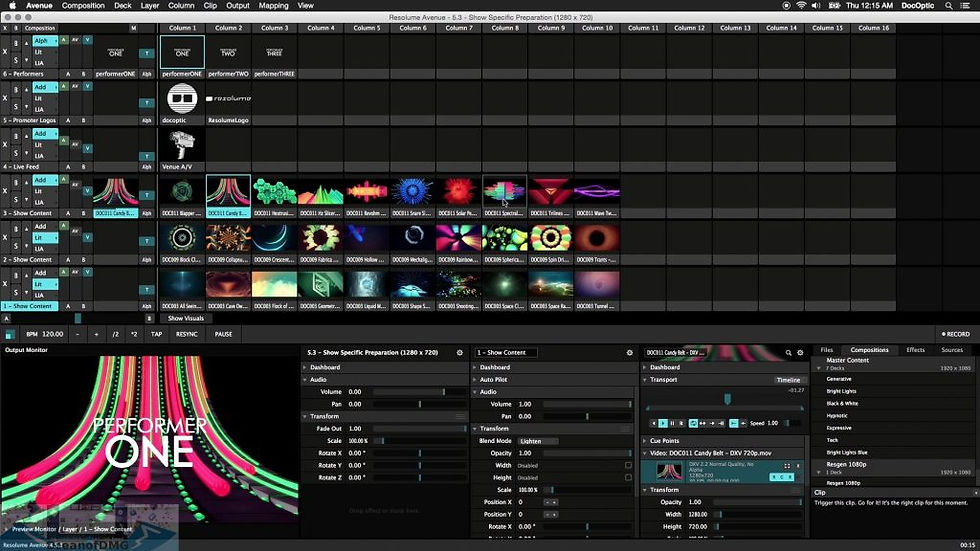980x551 pixels.
Task: Click composition X eject-all button in header
Action: [x=5, y=28]
